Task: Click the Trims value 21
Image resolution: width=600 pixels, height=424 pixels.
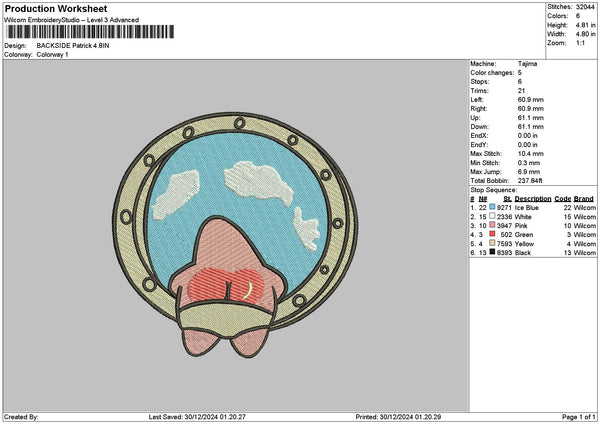Action: (x=521, y=91)
